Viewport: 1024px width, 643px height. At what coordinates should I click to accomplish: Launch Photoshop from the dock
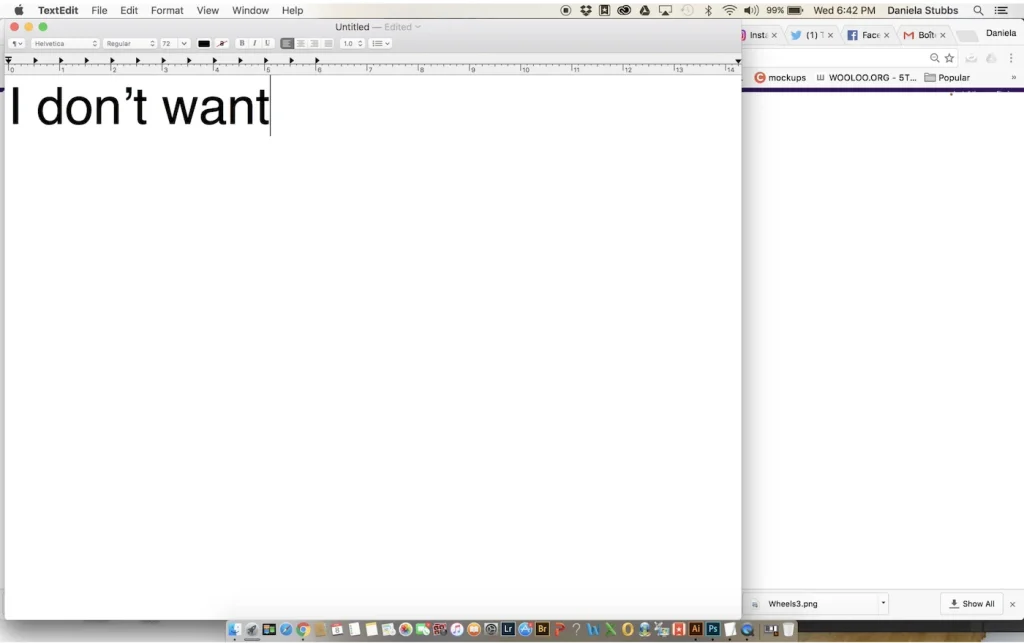714,630
